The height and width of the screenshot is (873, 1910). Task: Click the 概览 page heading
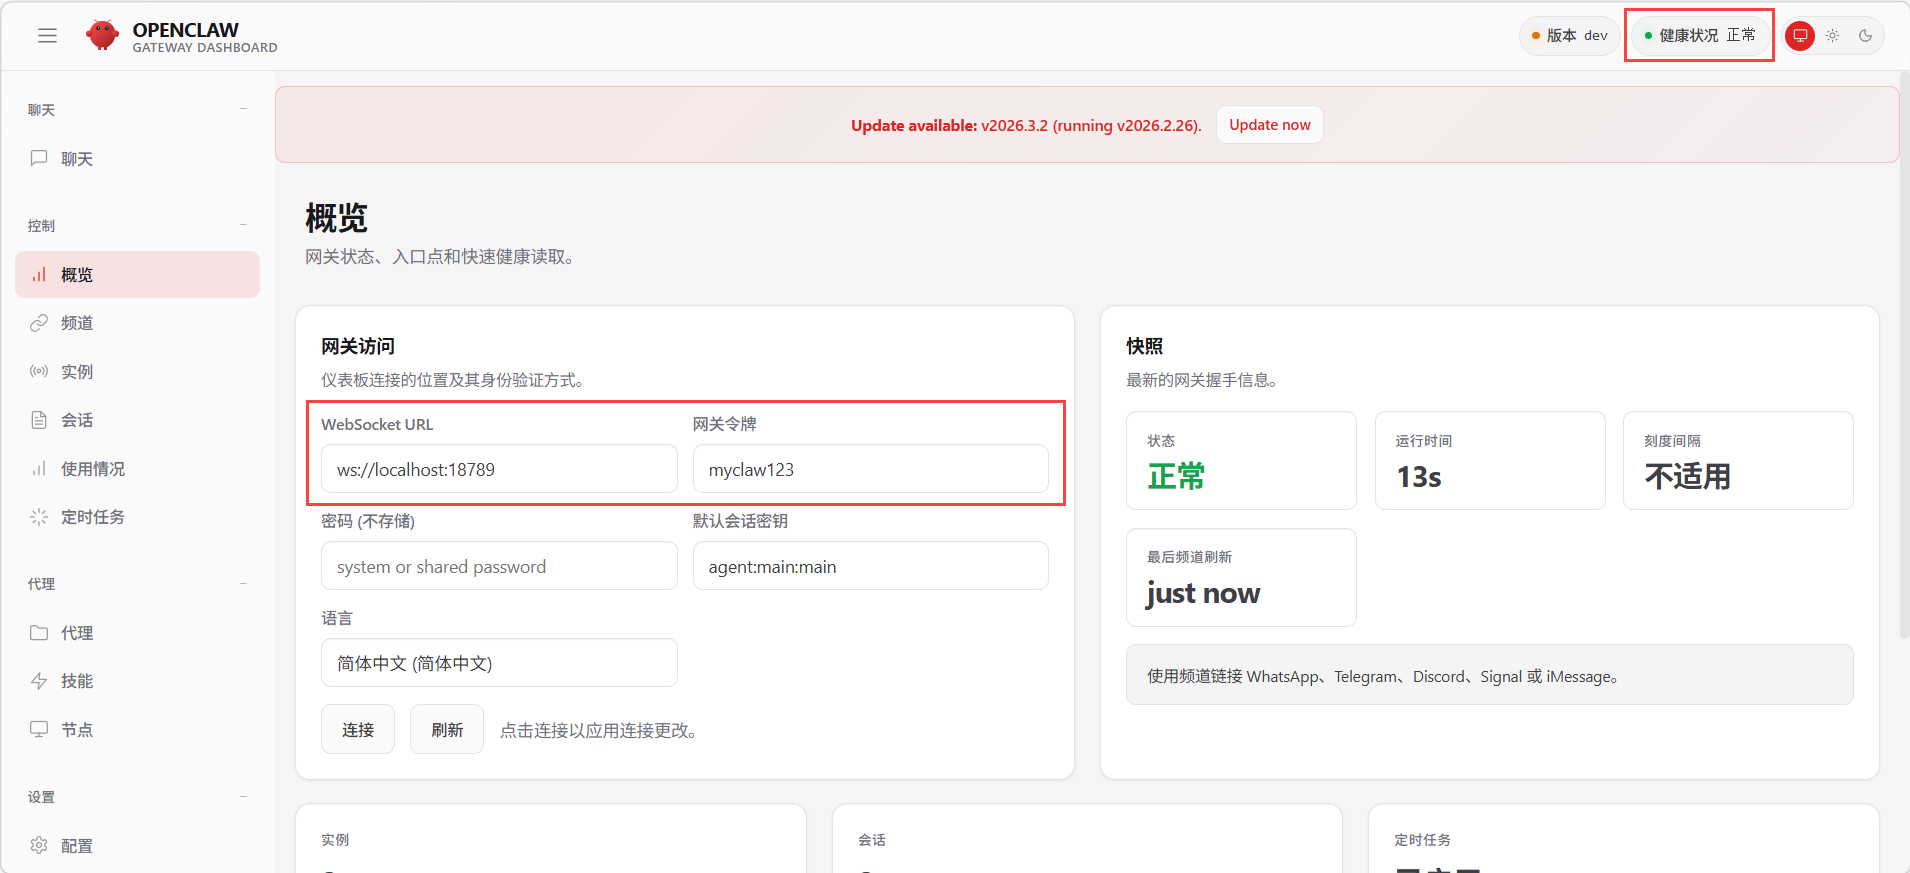(337, 218)
